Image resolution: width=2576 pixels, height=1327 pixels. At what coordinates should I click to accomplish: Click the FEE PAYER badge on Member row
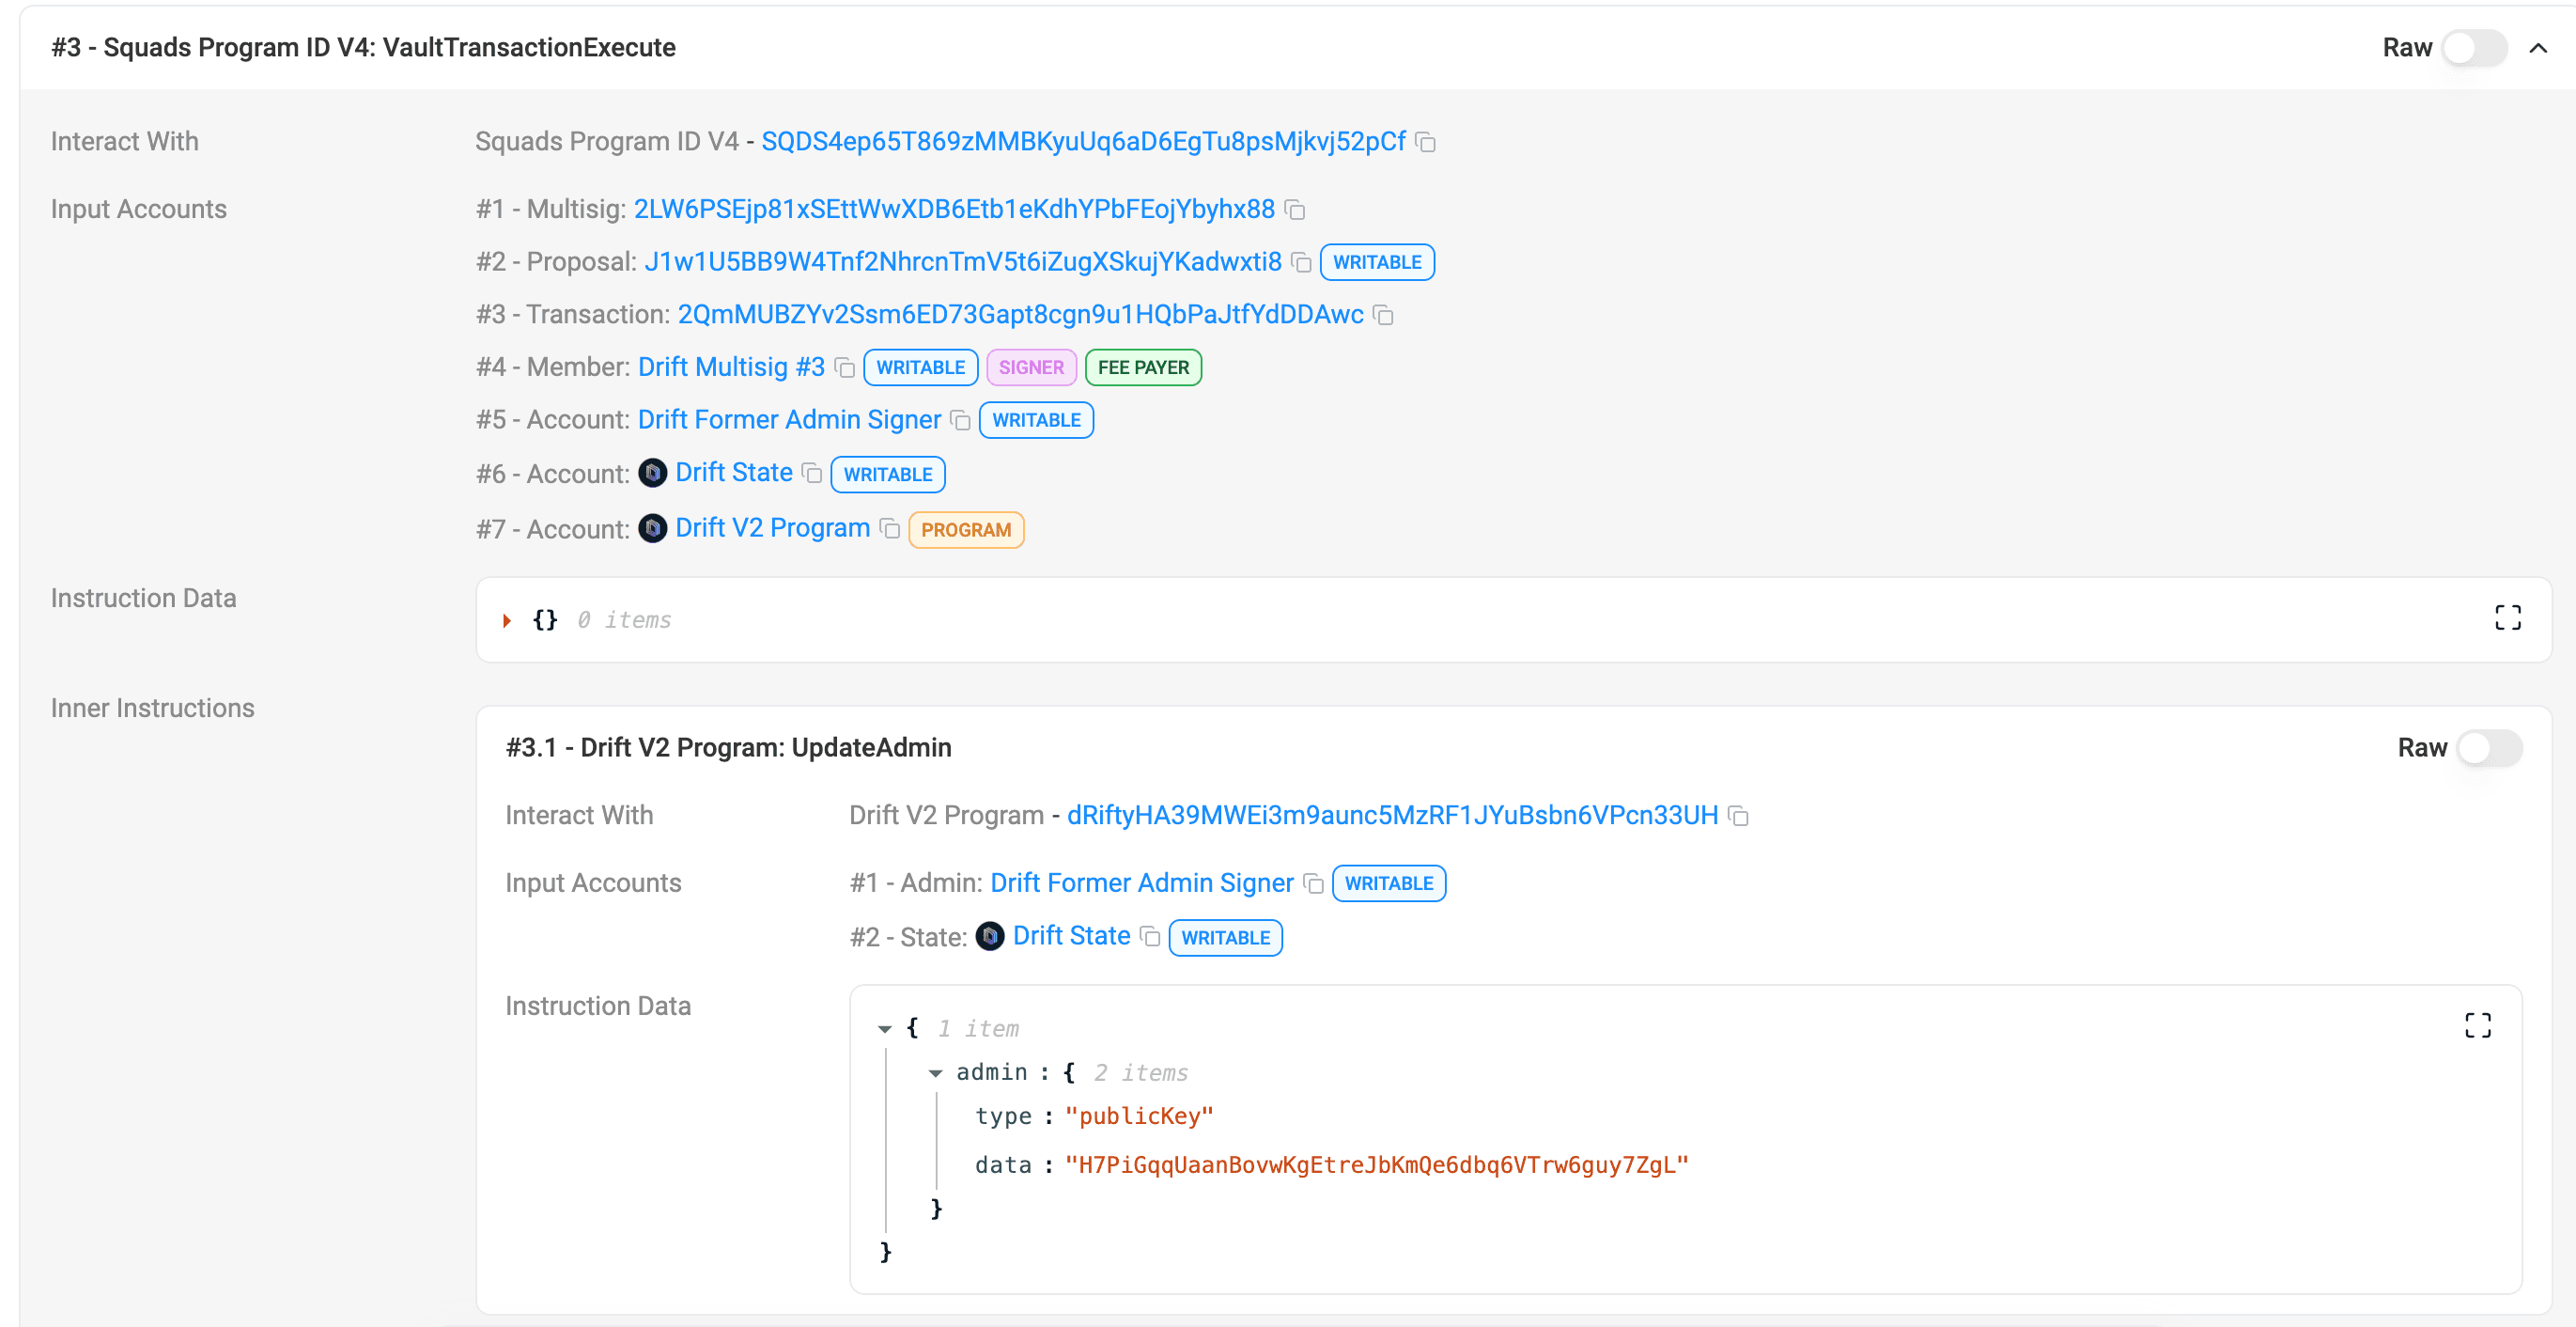tap(1142, 368)
